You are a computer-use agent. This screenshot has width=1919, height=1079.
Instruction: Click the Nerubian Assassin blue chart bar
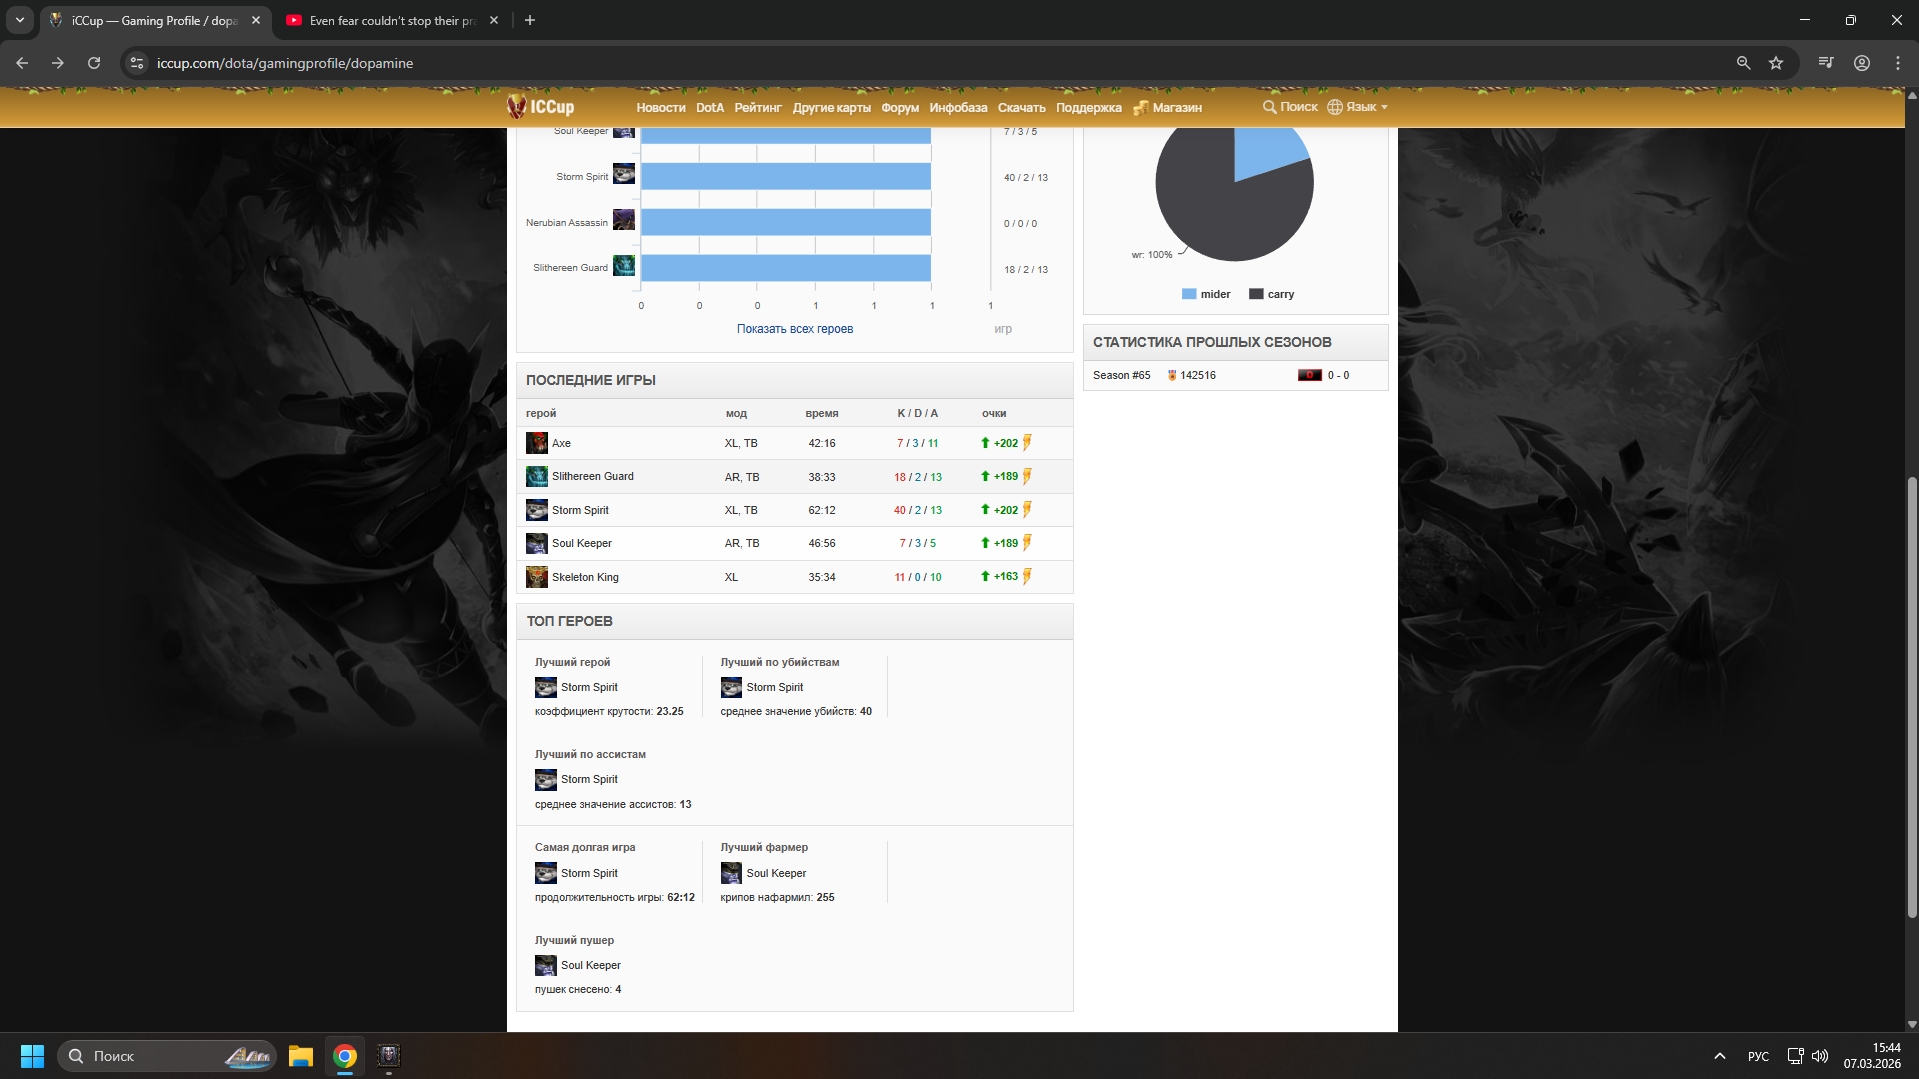786,222
